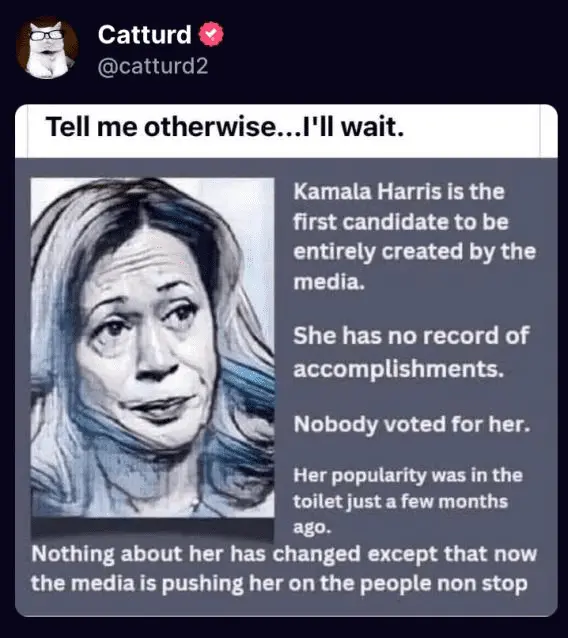Click the 'Kamala Harris' name text
Screen dimensions: 568x638
point(367,191)
